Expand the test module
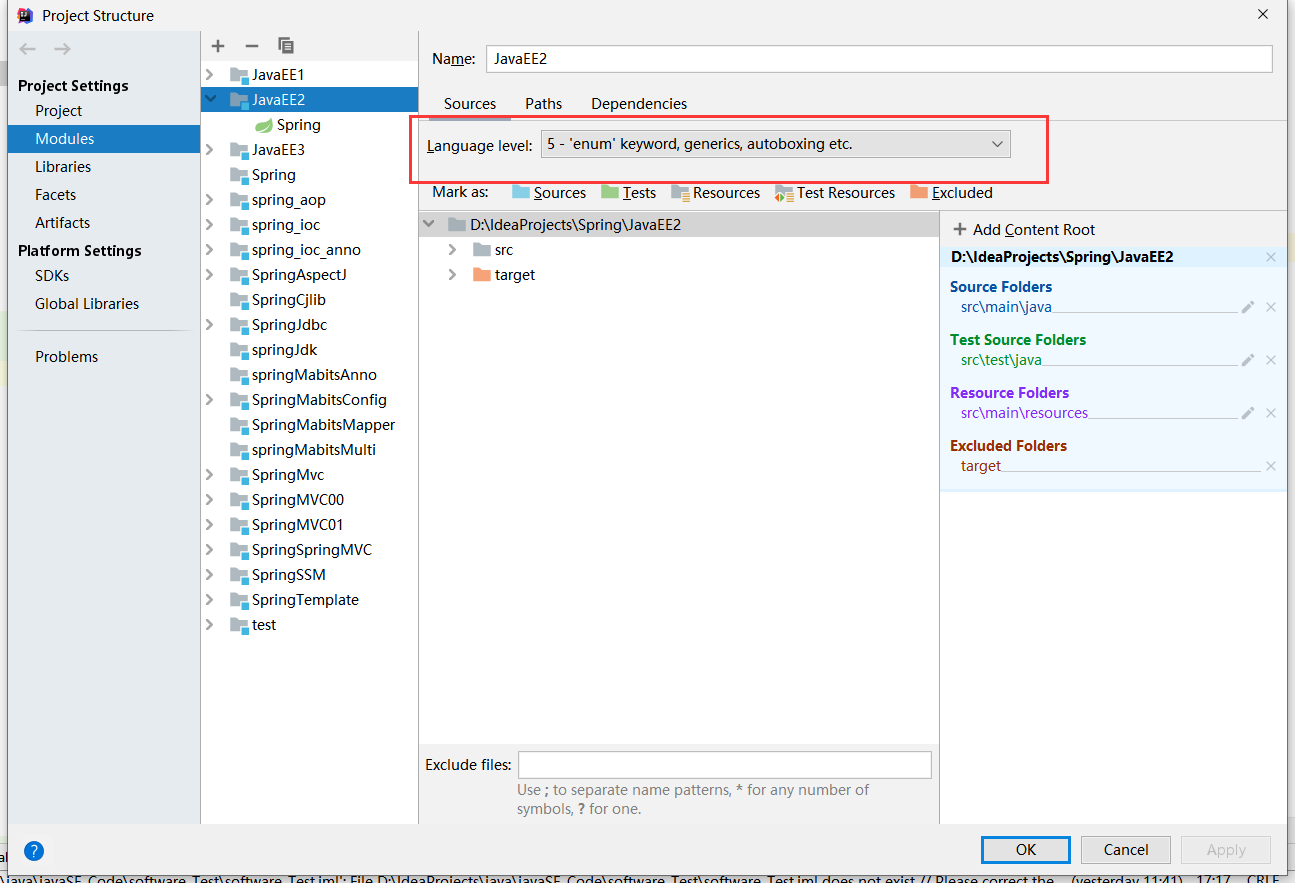The height and width of the screenshot is (883, 1295). click(x=209, y=625)
